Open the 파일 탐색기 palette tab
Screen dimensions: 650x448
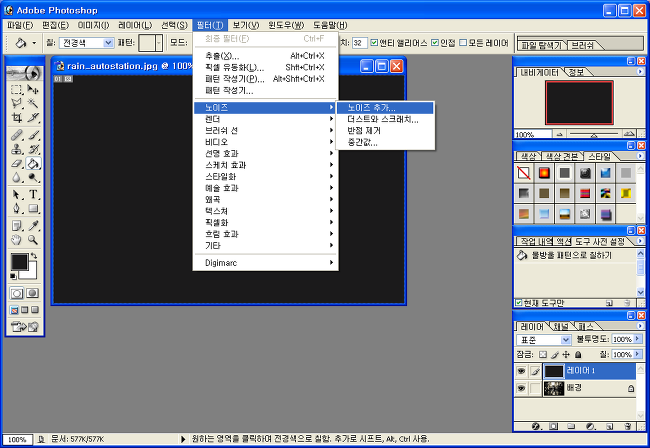point(541,45)
